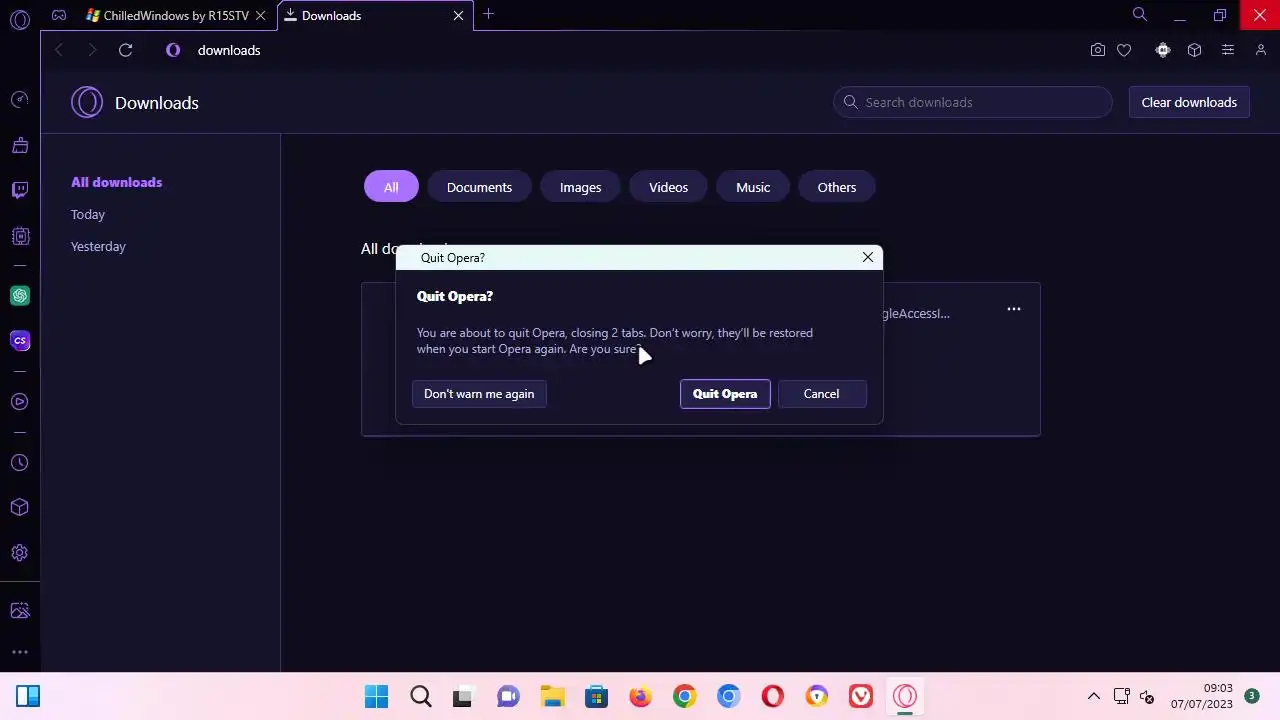Open sidebar three-dots setup
The height and width of the screenshot is (720, 1280).
pos(19,652)
